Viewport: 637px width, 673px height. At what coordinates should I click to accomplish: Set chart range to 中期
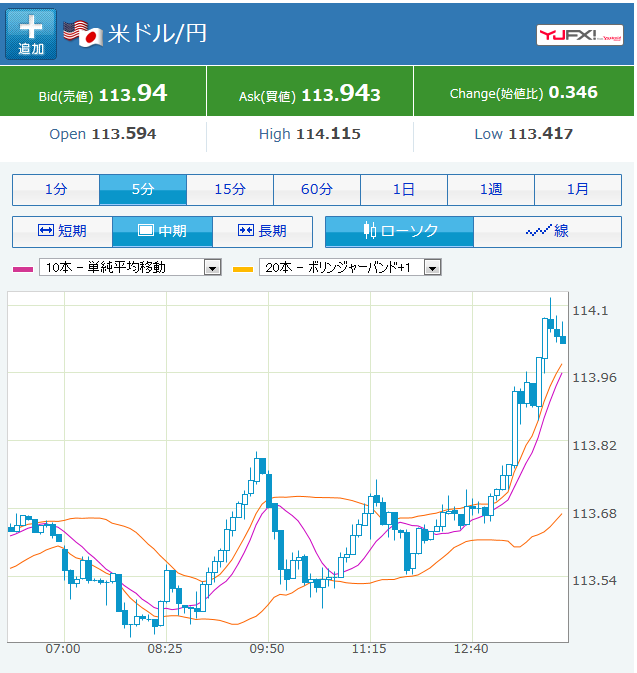pyautogui.click(x=162, y=232)
